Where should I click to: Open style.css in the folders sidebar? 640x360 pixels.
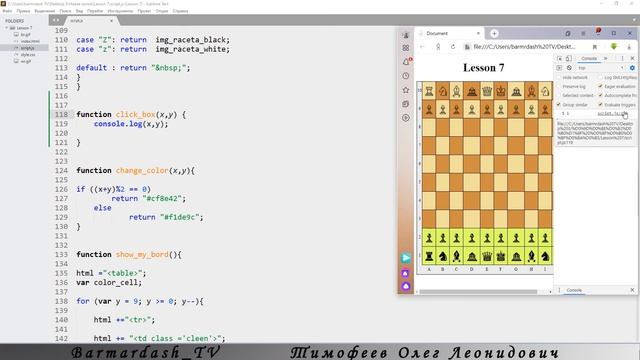(28, 55)
